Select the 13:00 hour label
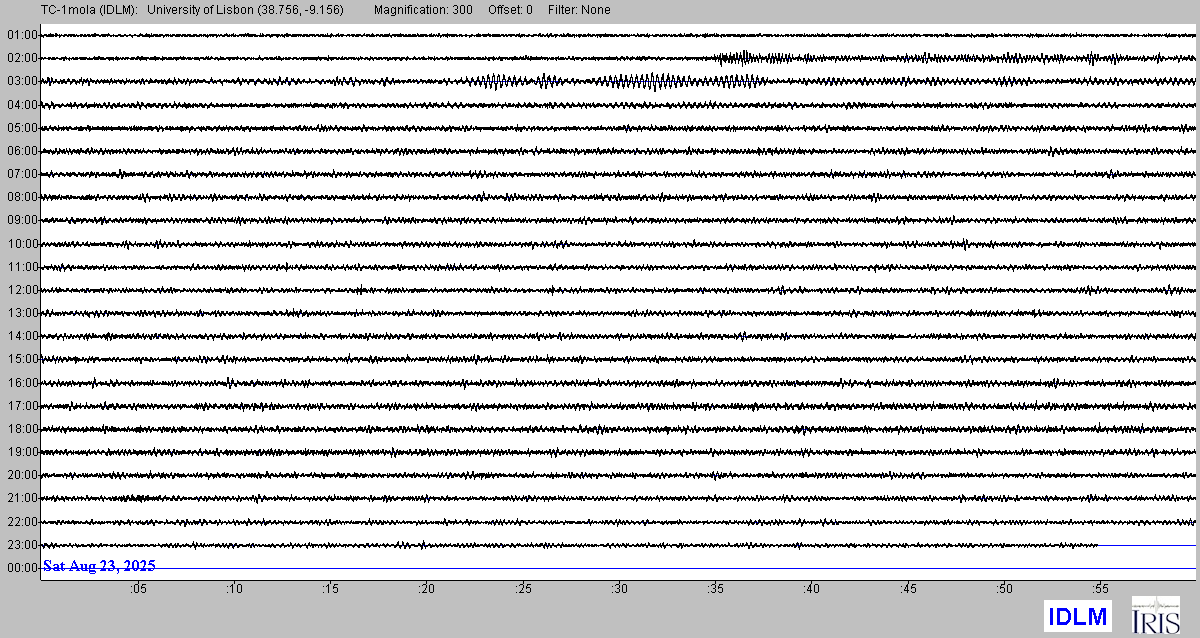Viewport: 1200px width, 638px height. point(21,313)
